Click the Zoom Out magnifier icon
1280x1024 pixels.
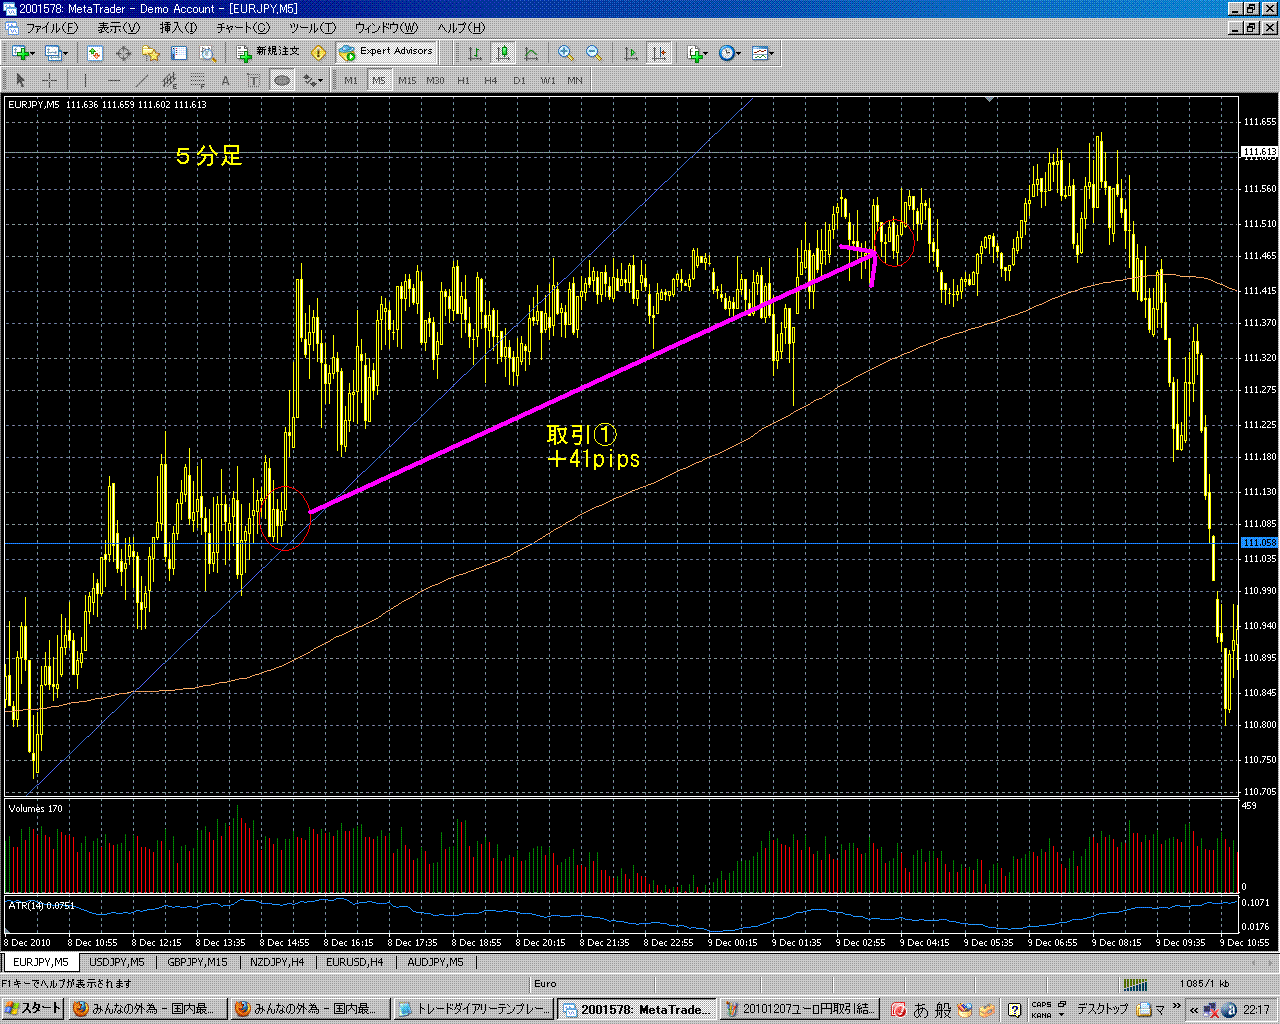[x=593, y=53]
